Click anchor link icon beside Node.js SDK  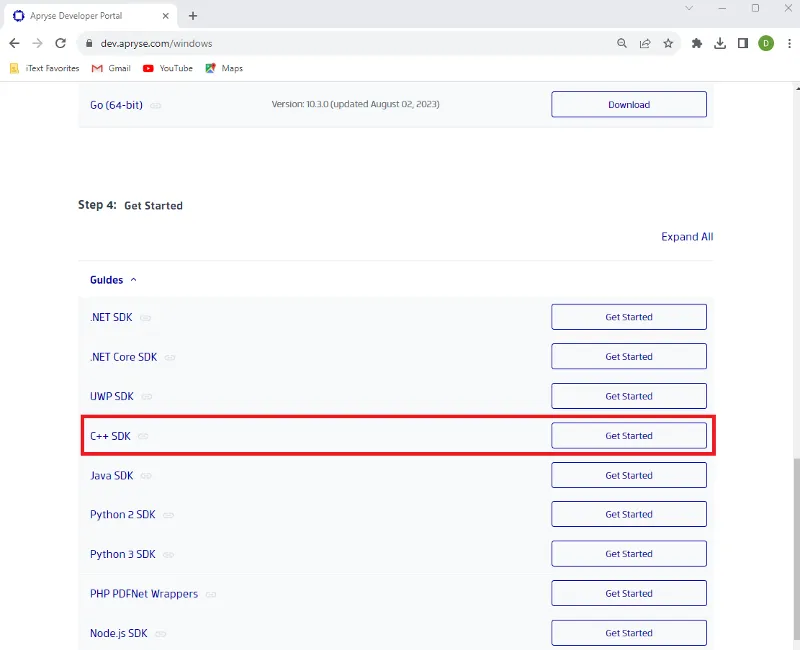tap(161, 634)
